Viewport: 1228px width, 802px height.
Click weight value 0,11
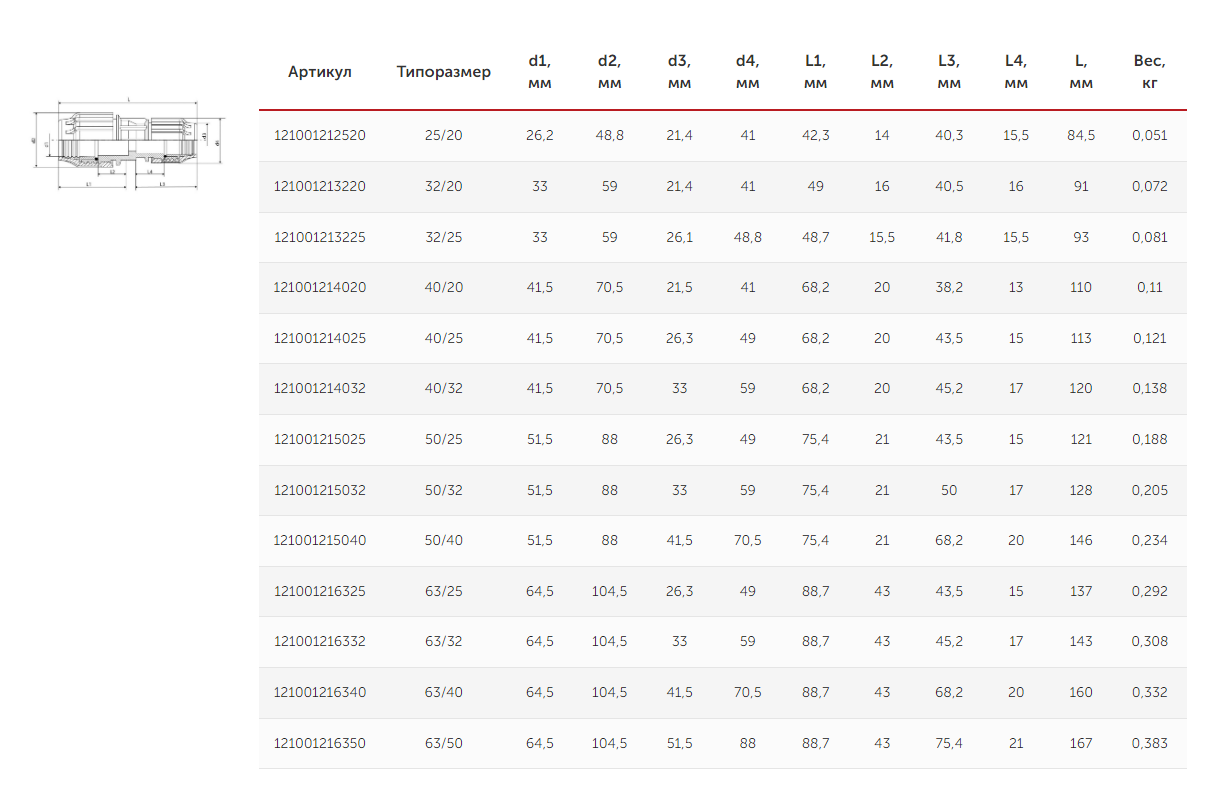tap(1150, 287)
